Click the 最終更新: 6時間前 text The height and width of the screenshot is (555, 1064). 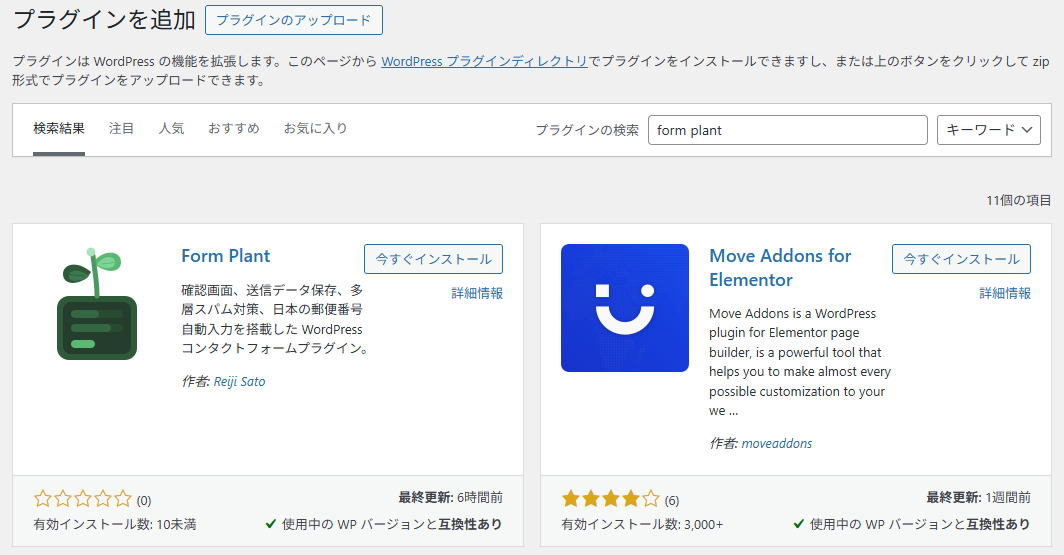coord(451,497)
